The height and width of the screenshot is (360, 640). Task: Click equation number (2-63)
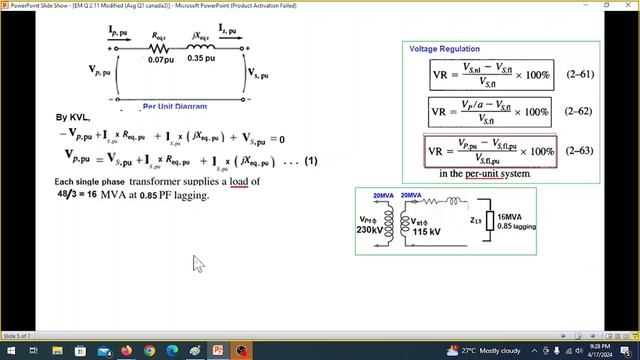[579, 151]
